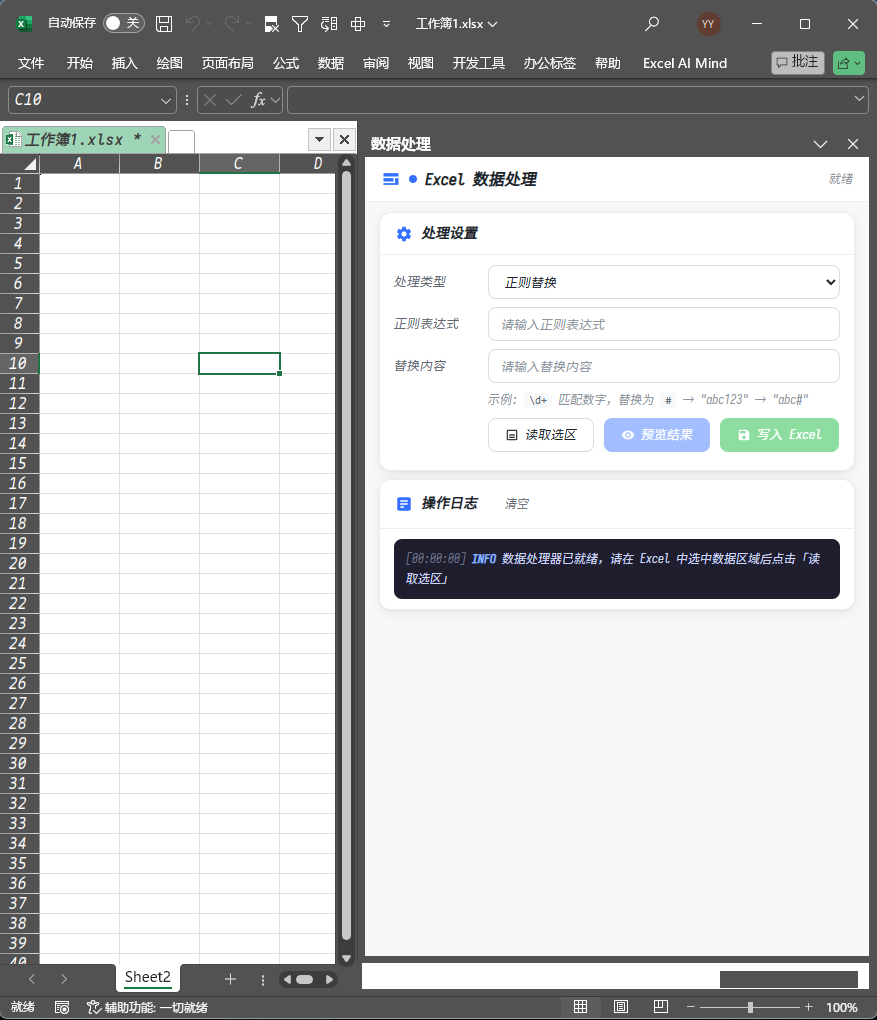Click the select-all corner triangle of the sheet

click(29, 163)
